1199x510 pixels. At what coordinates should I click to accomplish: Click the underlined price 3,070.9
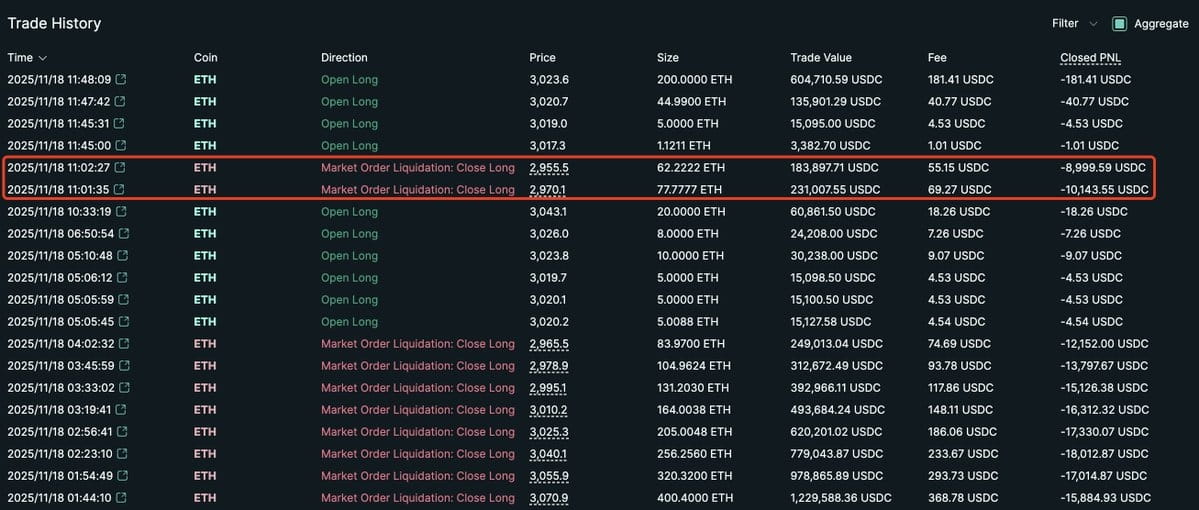549,498
